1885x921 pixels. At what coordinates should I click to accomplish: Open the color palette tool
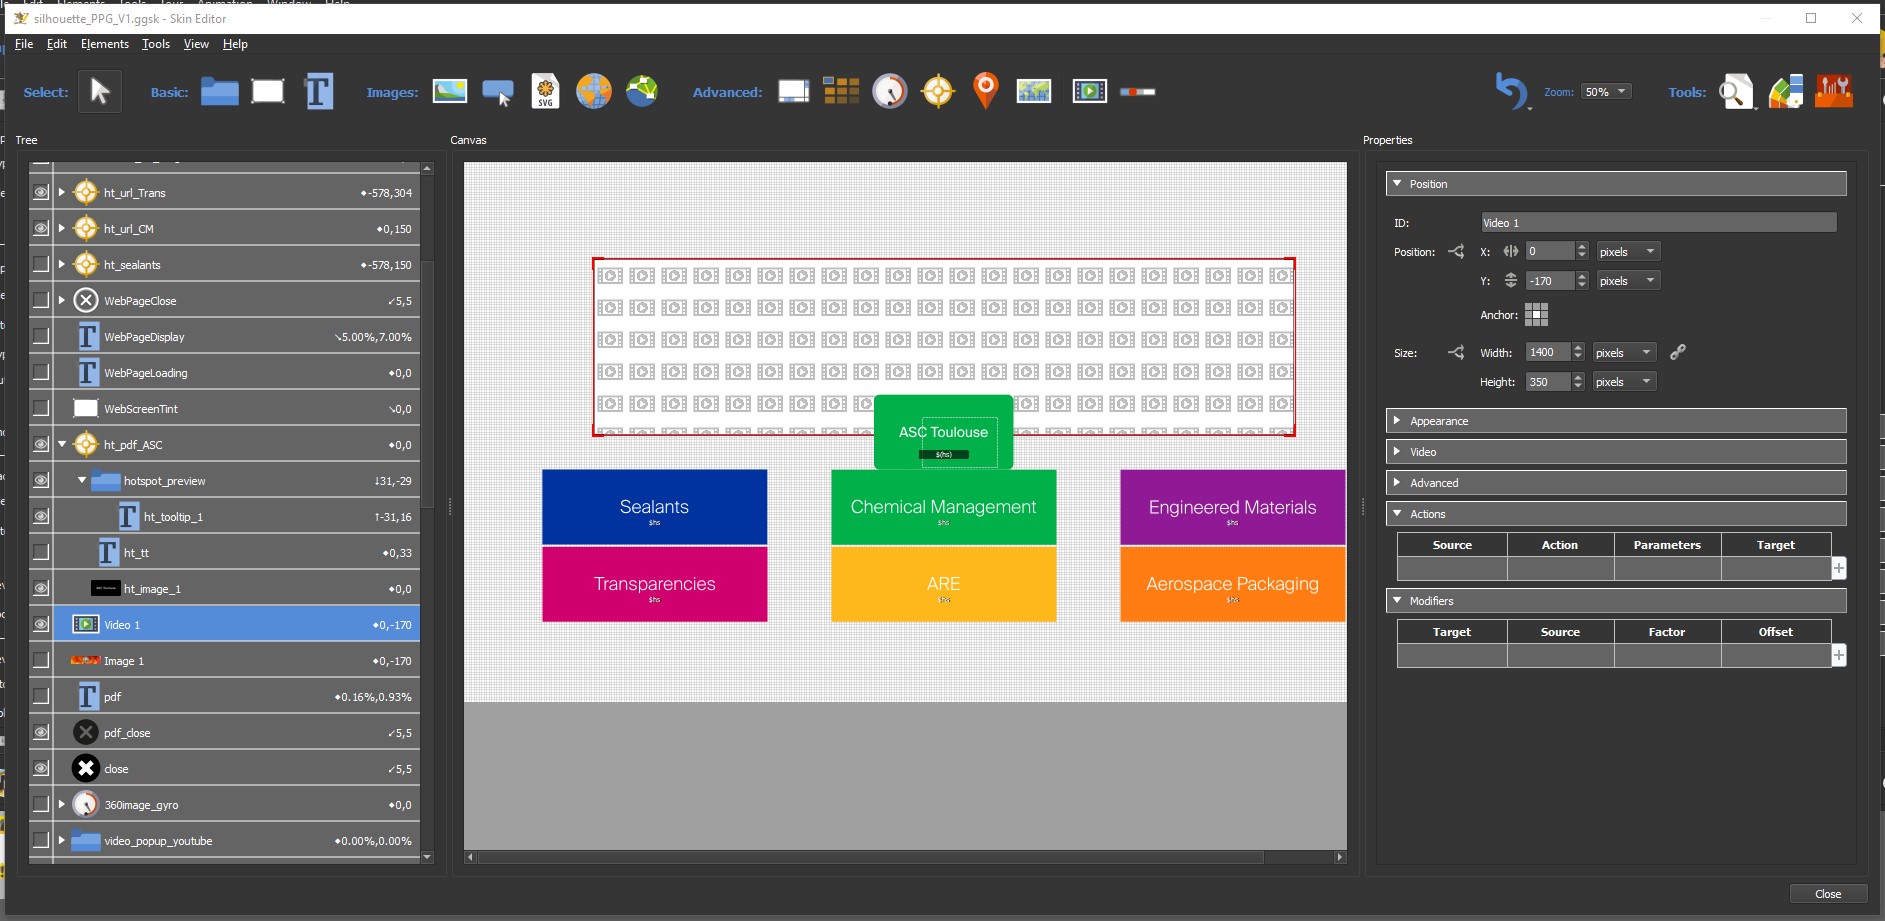(x=1786, y=92)
